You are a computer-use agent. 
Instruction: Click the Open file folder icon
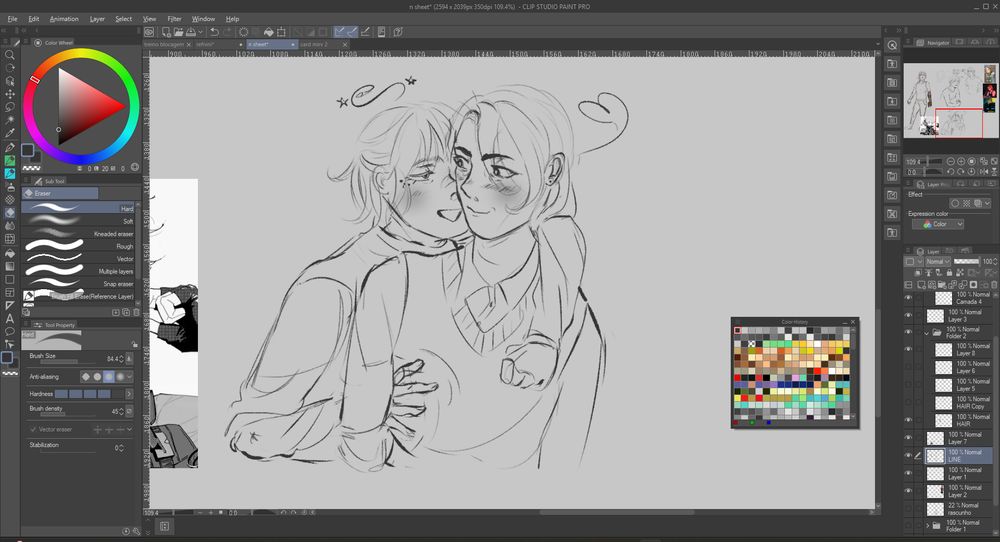(x=179, y=32)
